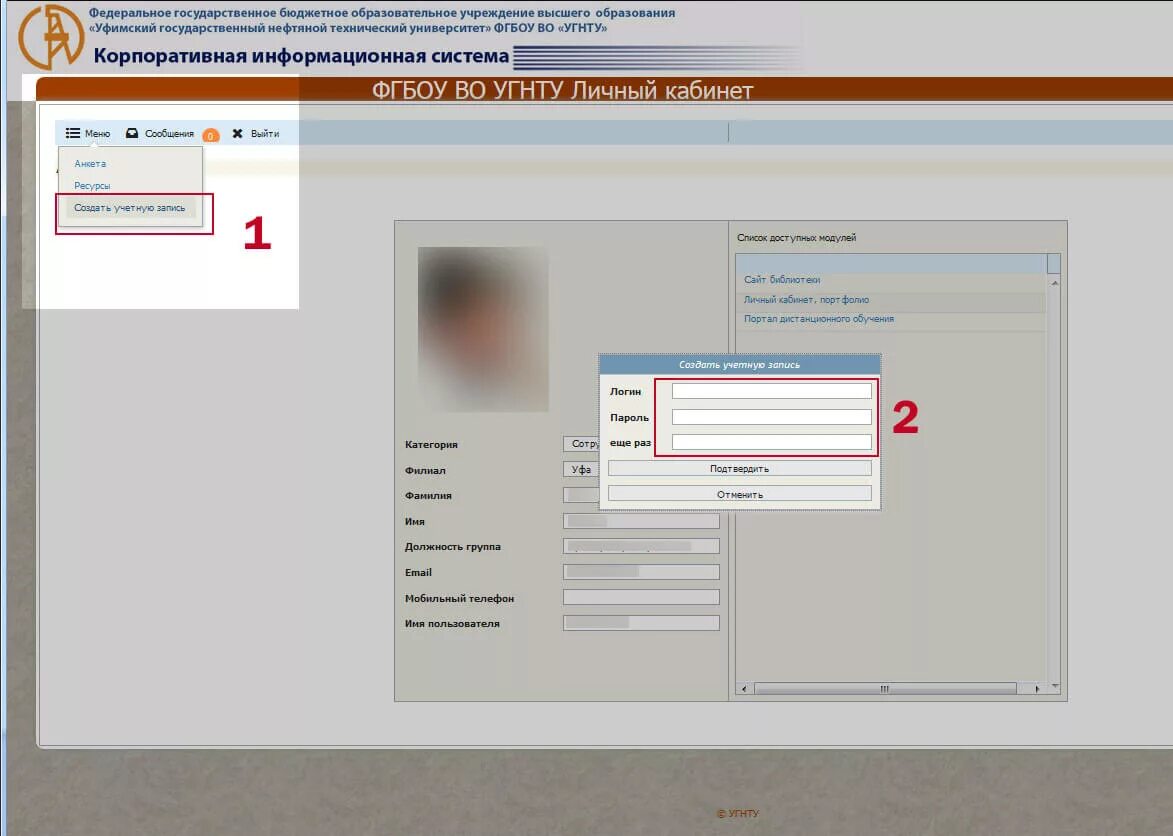Click the Выйти logout text
Viewport: 1173px width, 836px height.
[265, 134]
